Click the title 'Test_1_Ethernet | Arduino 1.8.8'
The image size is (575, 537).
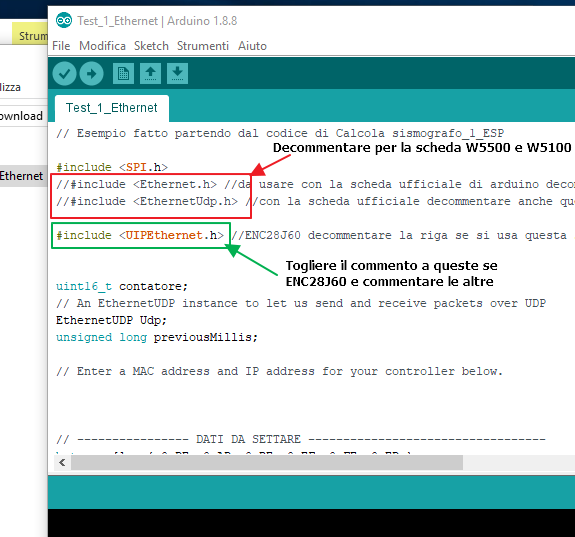pyautogui.click(x=157, y=21)
